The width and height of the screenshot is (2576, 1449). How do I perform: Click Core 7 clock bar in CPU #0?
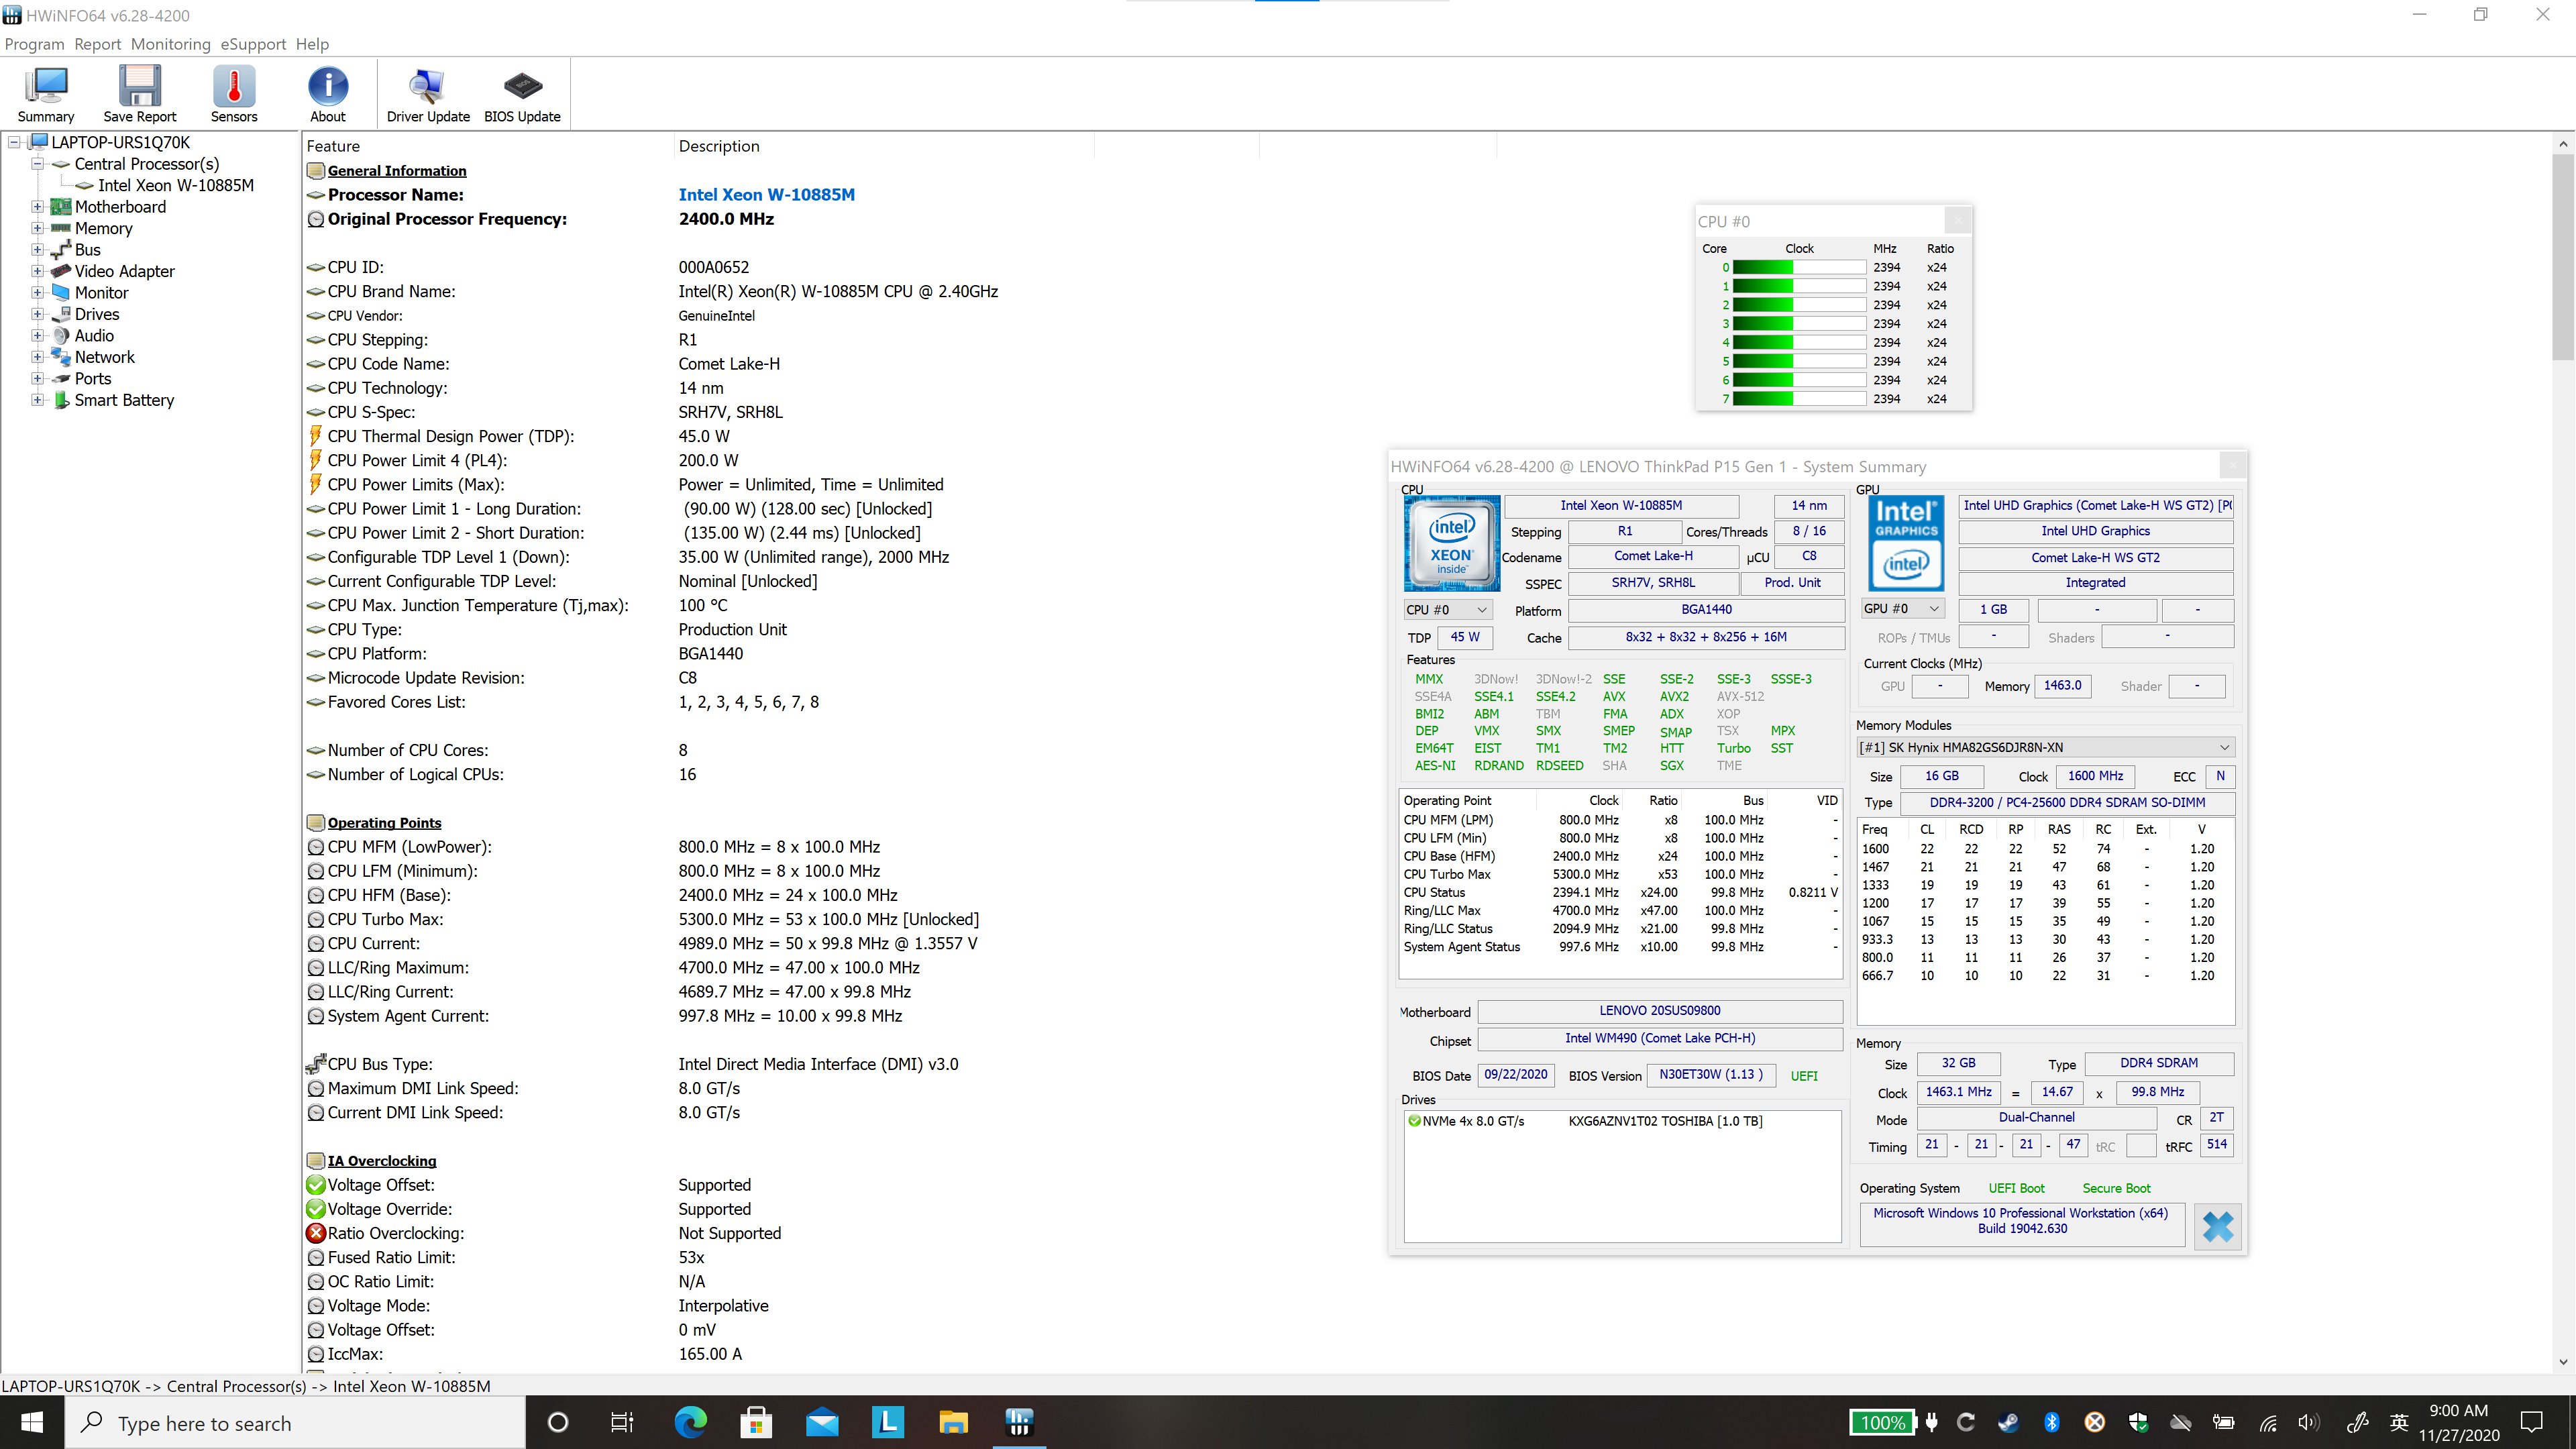pyautogui.click(x=1799, y=399)
